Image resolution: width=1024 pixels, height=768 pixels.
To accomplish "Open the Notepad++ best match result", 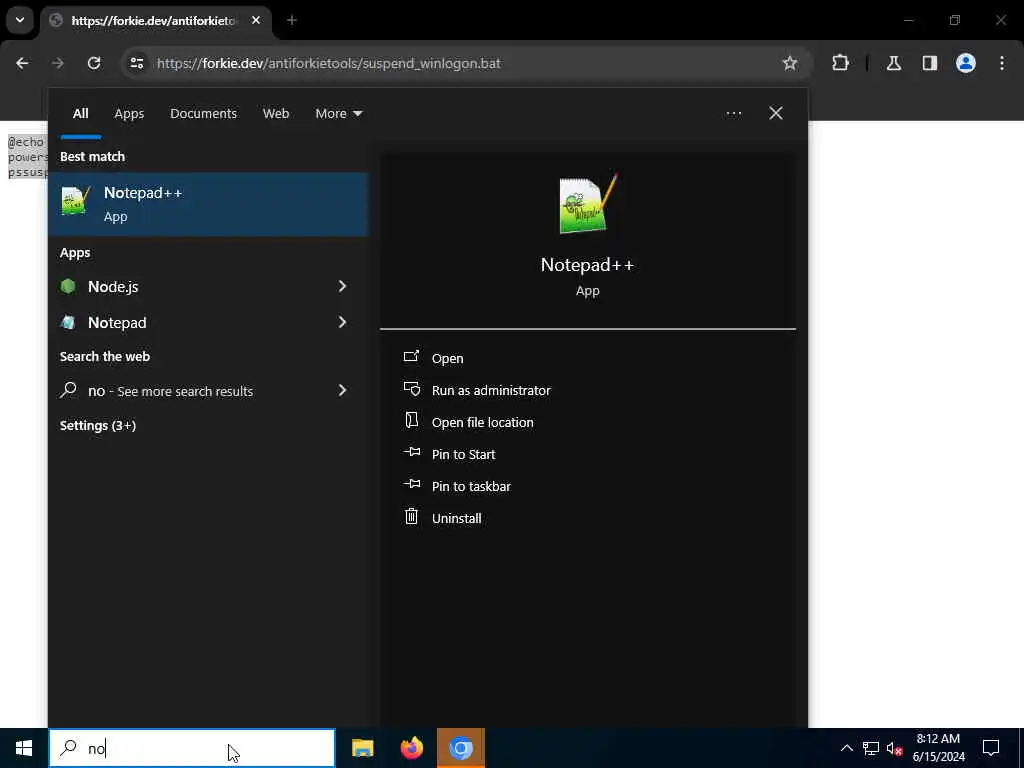I will point(209,204).
